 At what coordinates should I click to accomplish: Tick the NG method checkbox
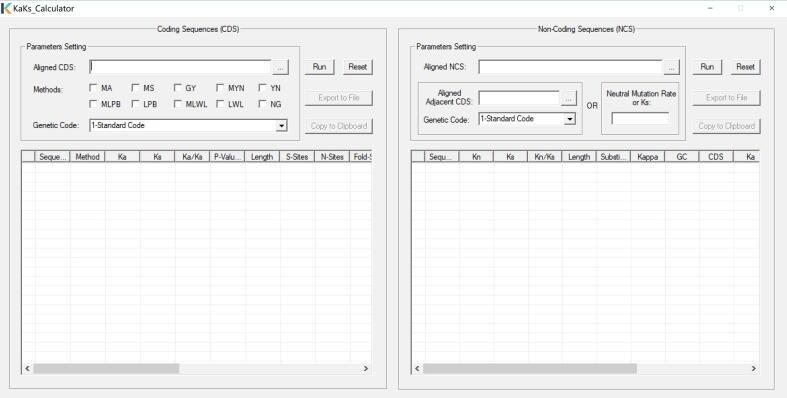coord(263,104)
